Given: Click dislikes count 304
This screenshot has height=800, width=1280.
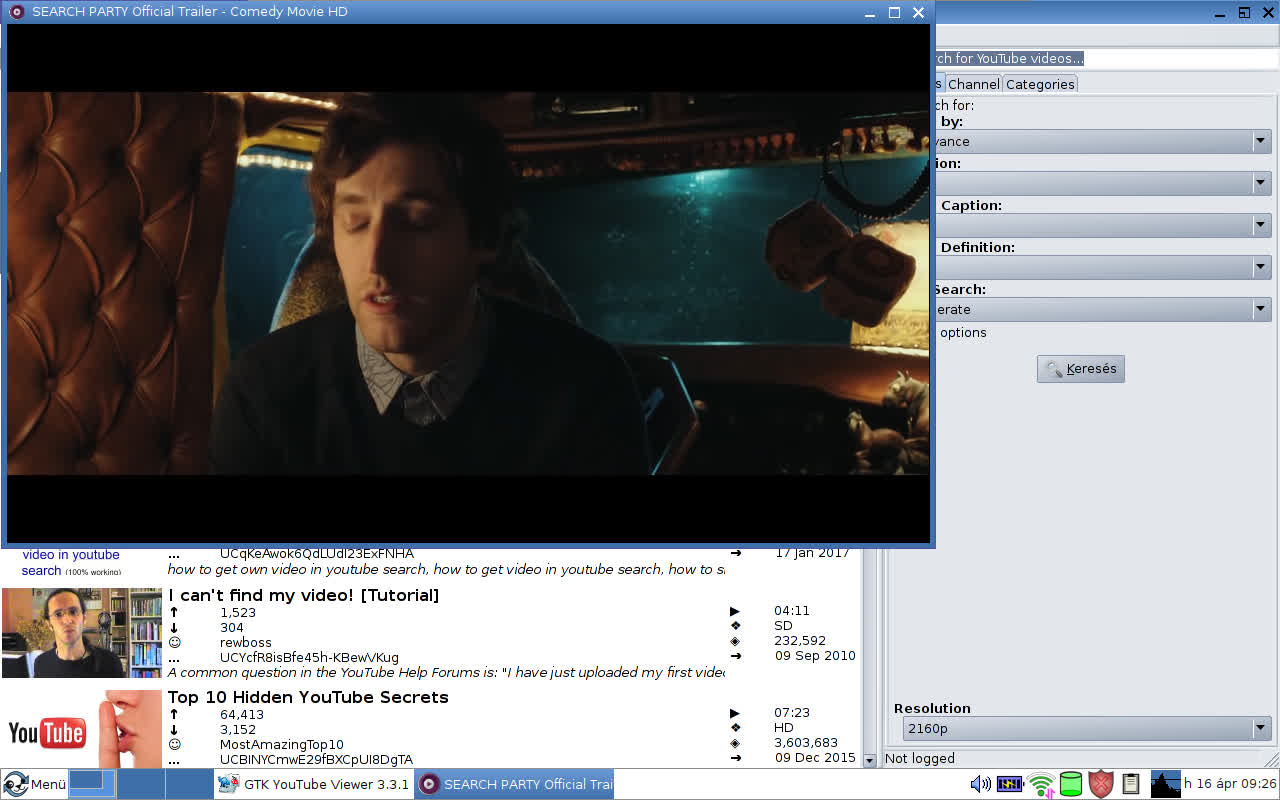Looking at the screenshot, I should 232,627.
